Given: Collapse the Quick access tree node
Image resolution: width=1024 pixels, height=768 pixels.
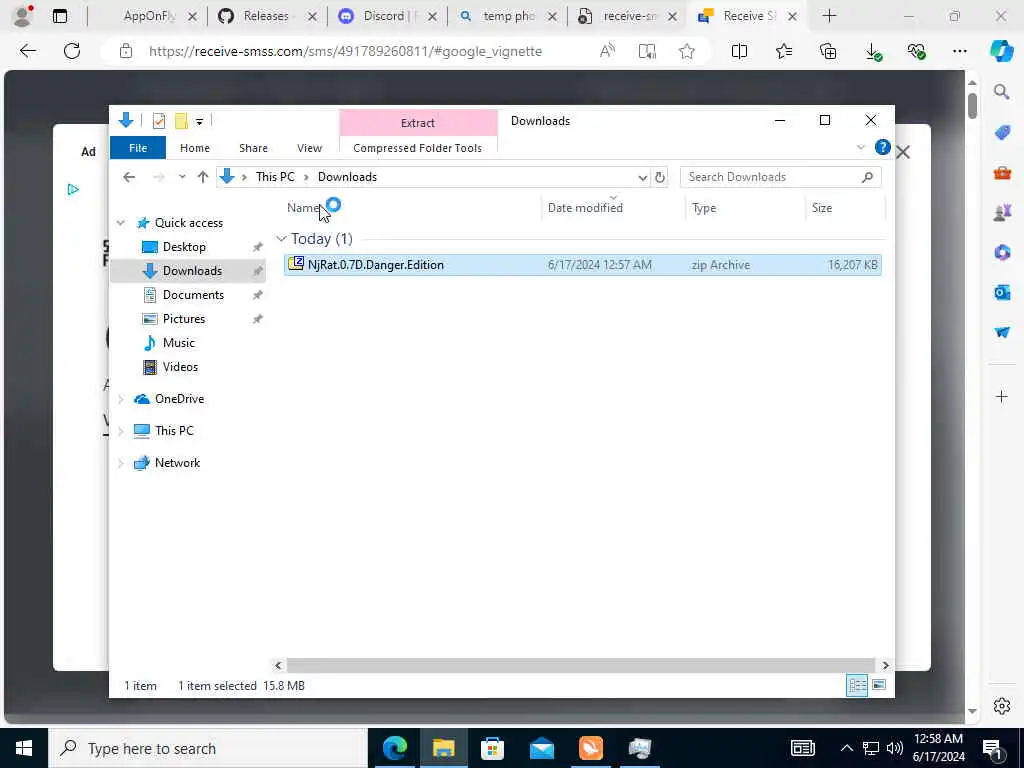Looking at the screenshot, I should tap(121, 223).
